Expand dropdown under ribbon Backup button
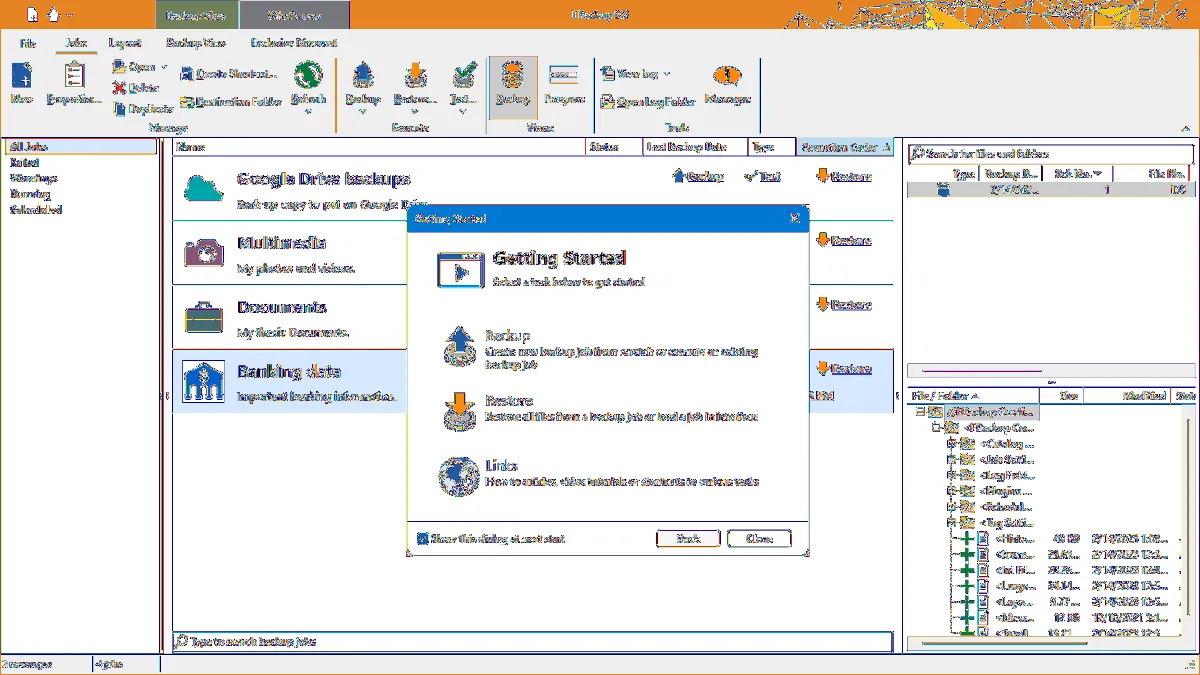The width and height of the screenshot is (1200, 675). (x=362, y=111)
